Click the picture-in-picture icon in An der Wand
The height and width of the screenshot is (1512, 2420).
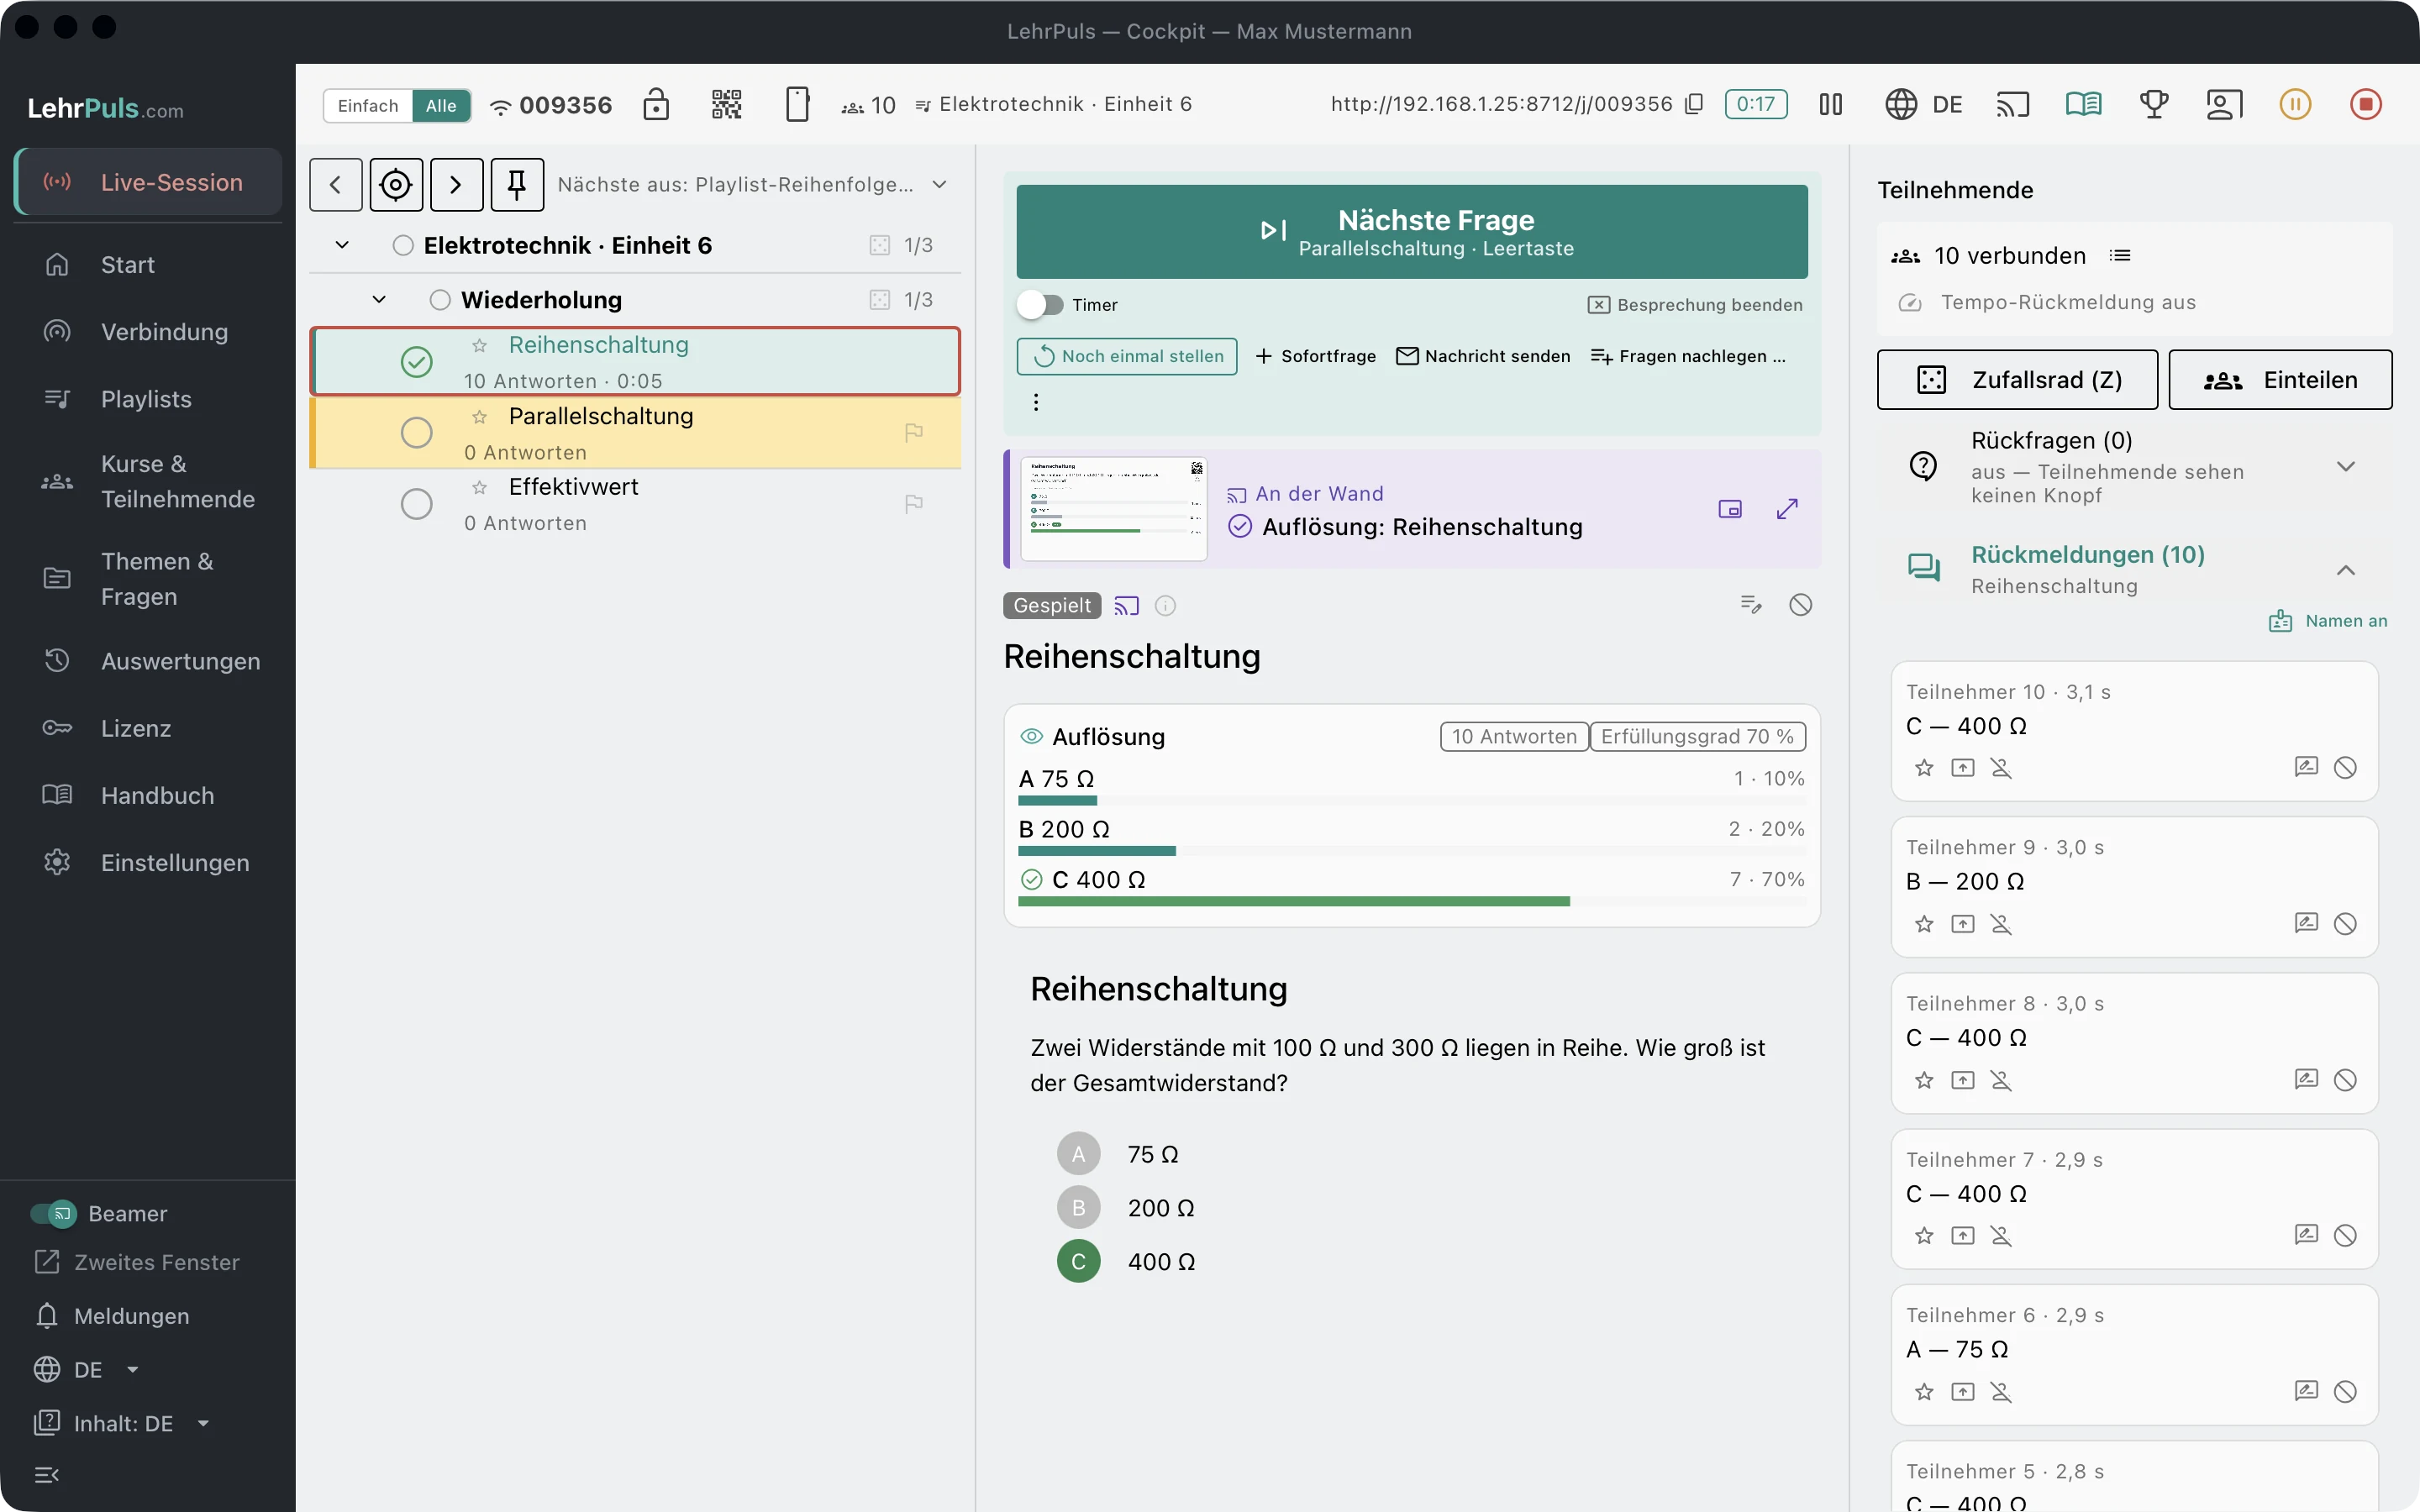1730,509
